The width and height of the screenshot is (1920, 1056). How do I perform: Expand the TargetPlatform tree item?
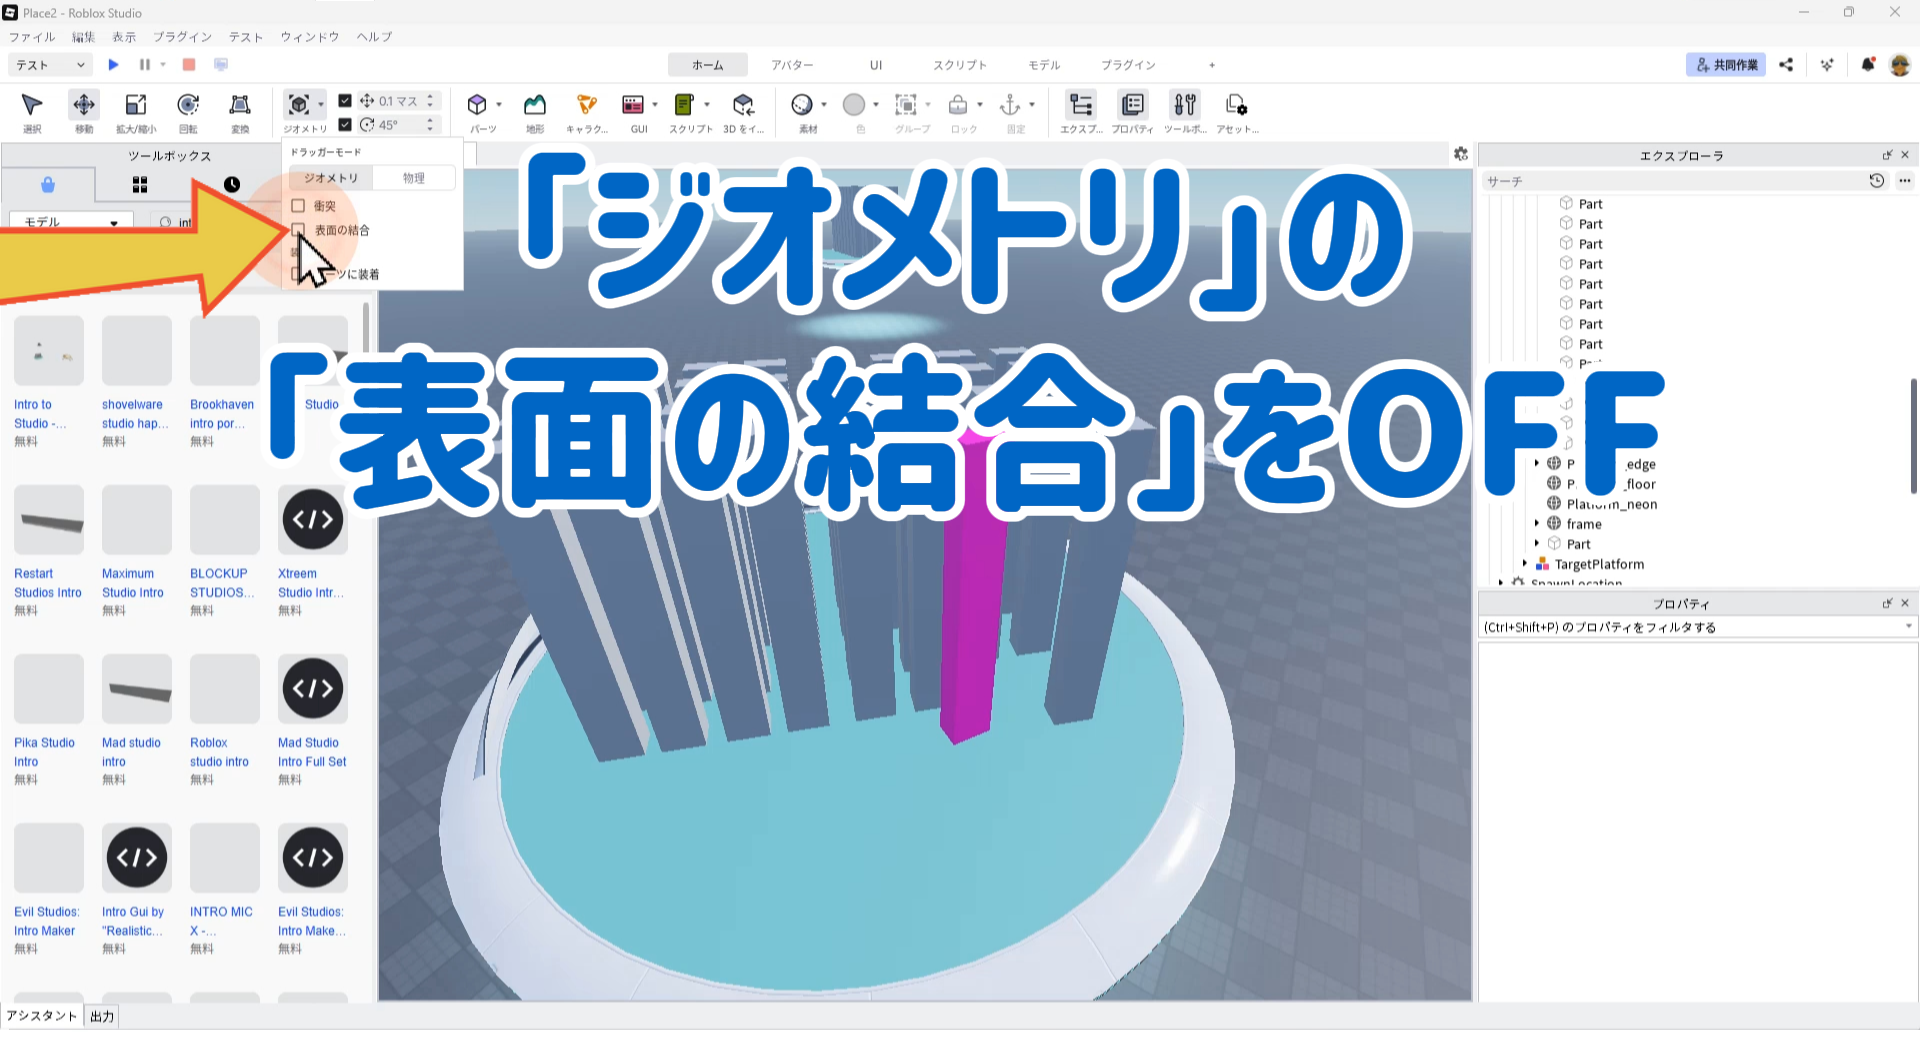[x=1525, y=564]
